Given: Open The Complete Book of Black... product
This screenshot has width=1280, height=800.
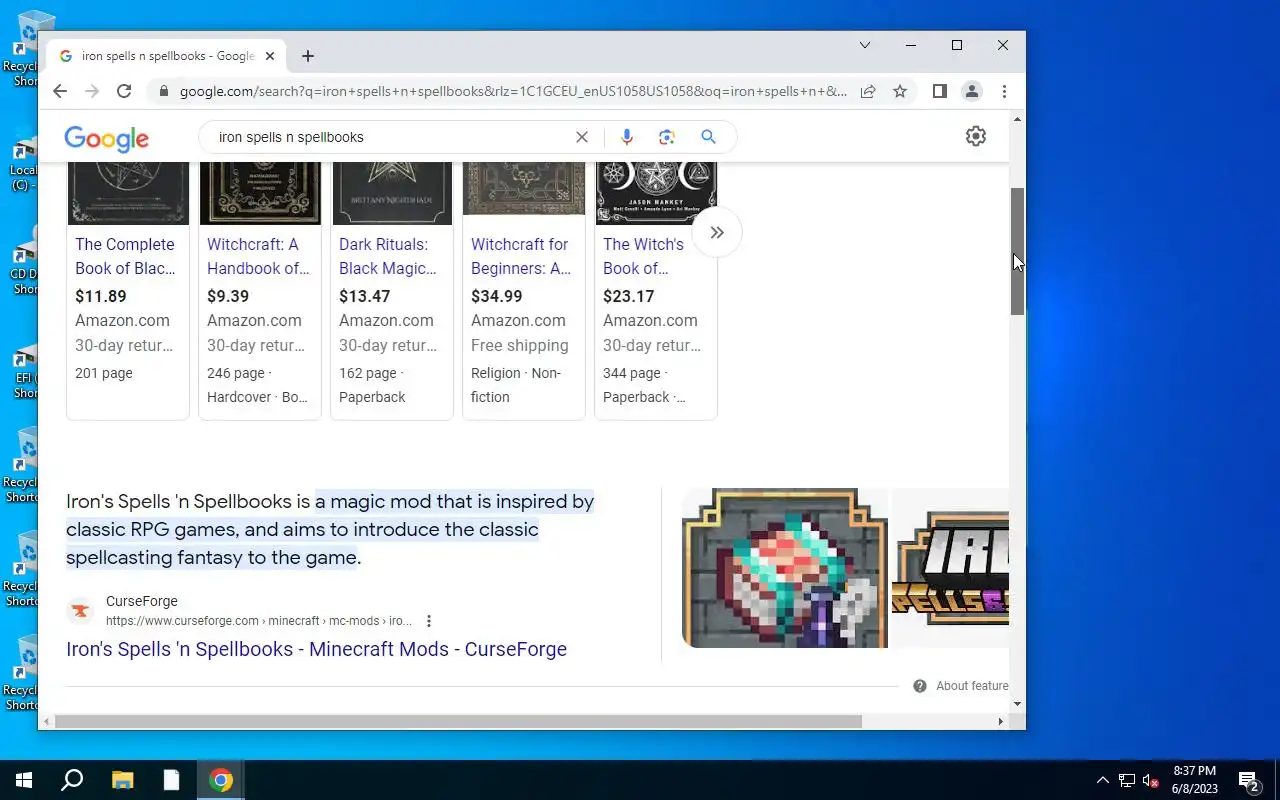Looking at the screenshot, I should point(125,256).
